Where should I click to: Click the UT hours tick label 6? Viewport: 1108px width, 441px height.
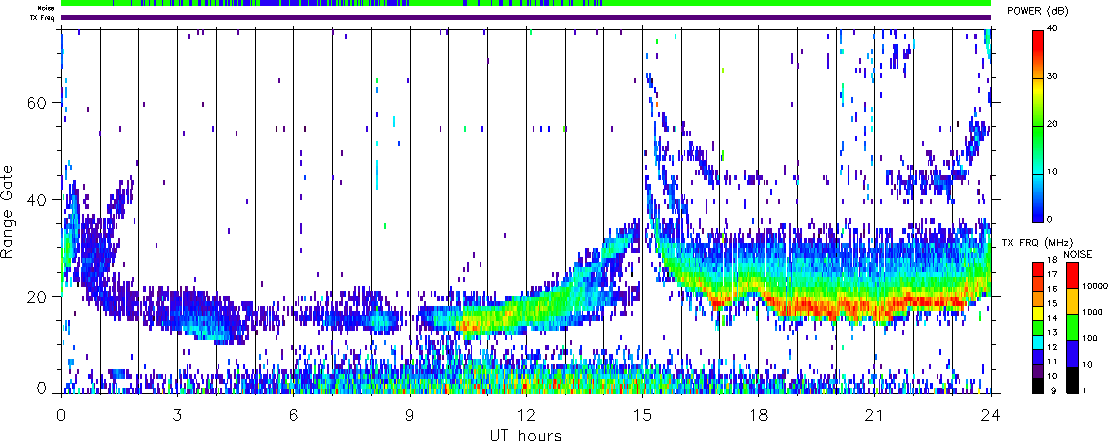(x=293, y=414)
